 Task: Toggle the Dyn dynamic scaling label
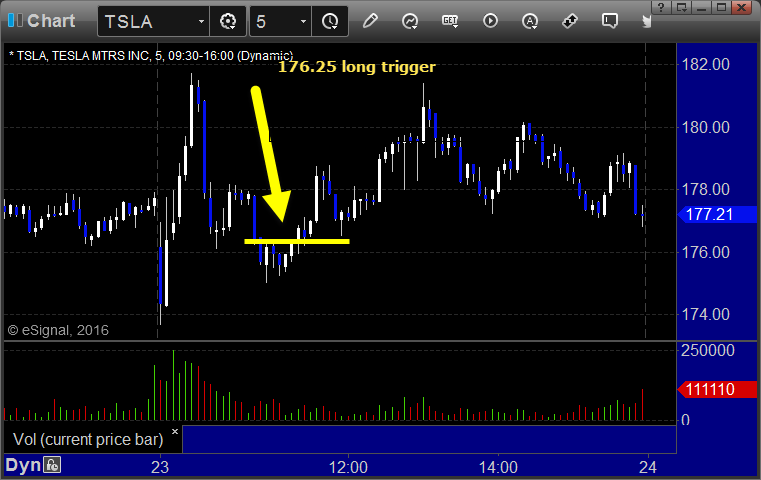click(x=23, y=465)
